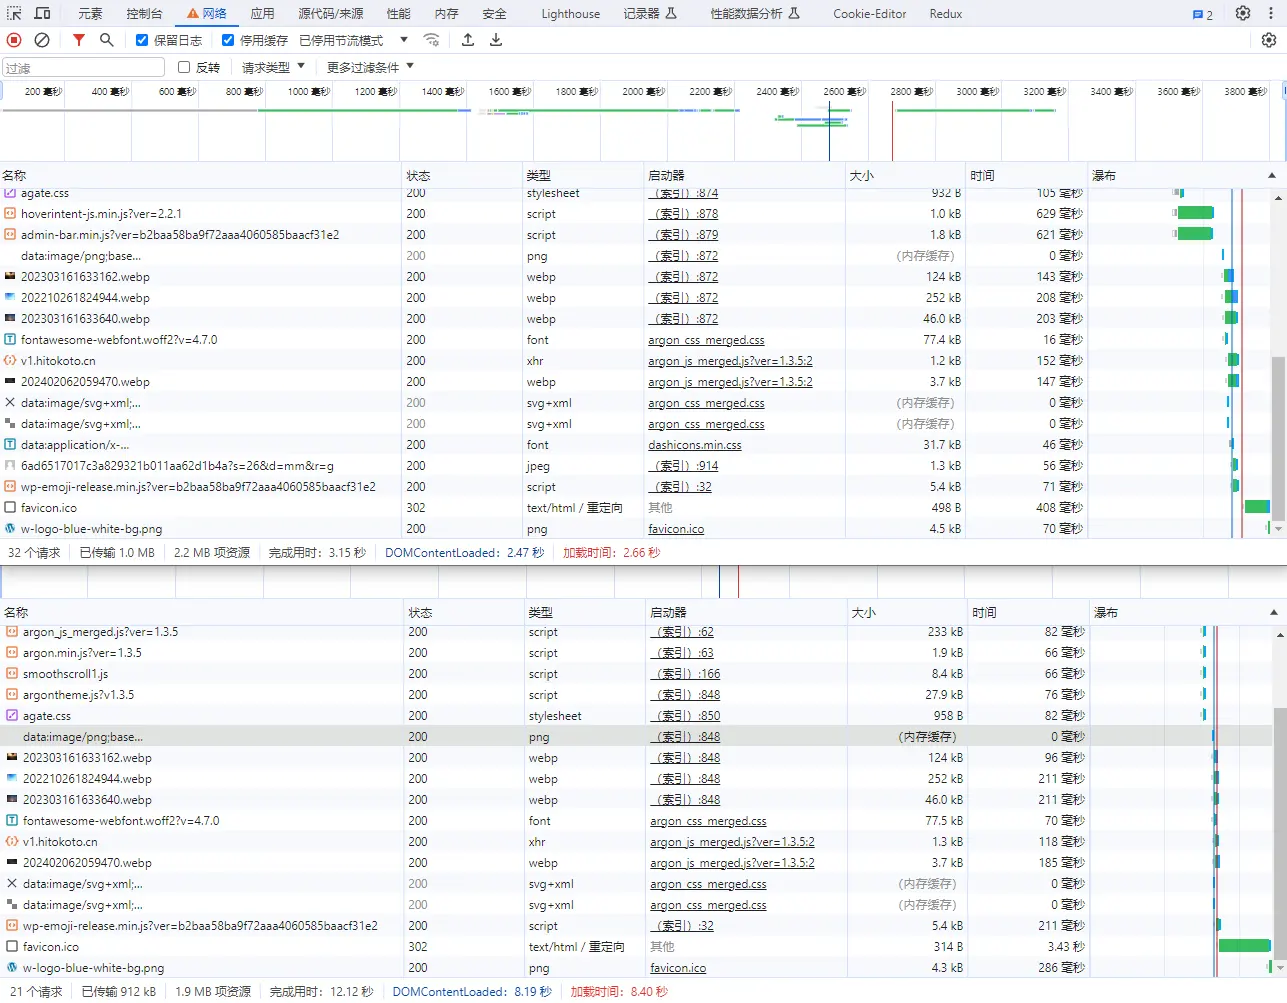
Task: Click script icon of argon.min.js?ver=1.3.5 row
Action: 12,653
